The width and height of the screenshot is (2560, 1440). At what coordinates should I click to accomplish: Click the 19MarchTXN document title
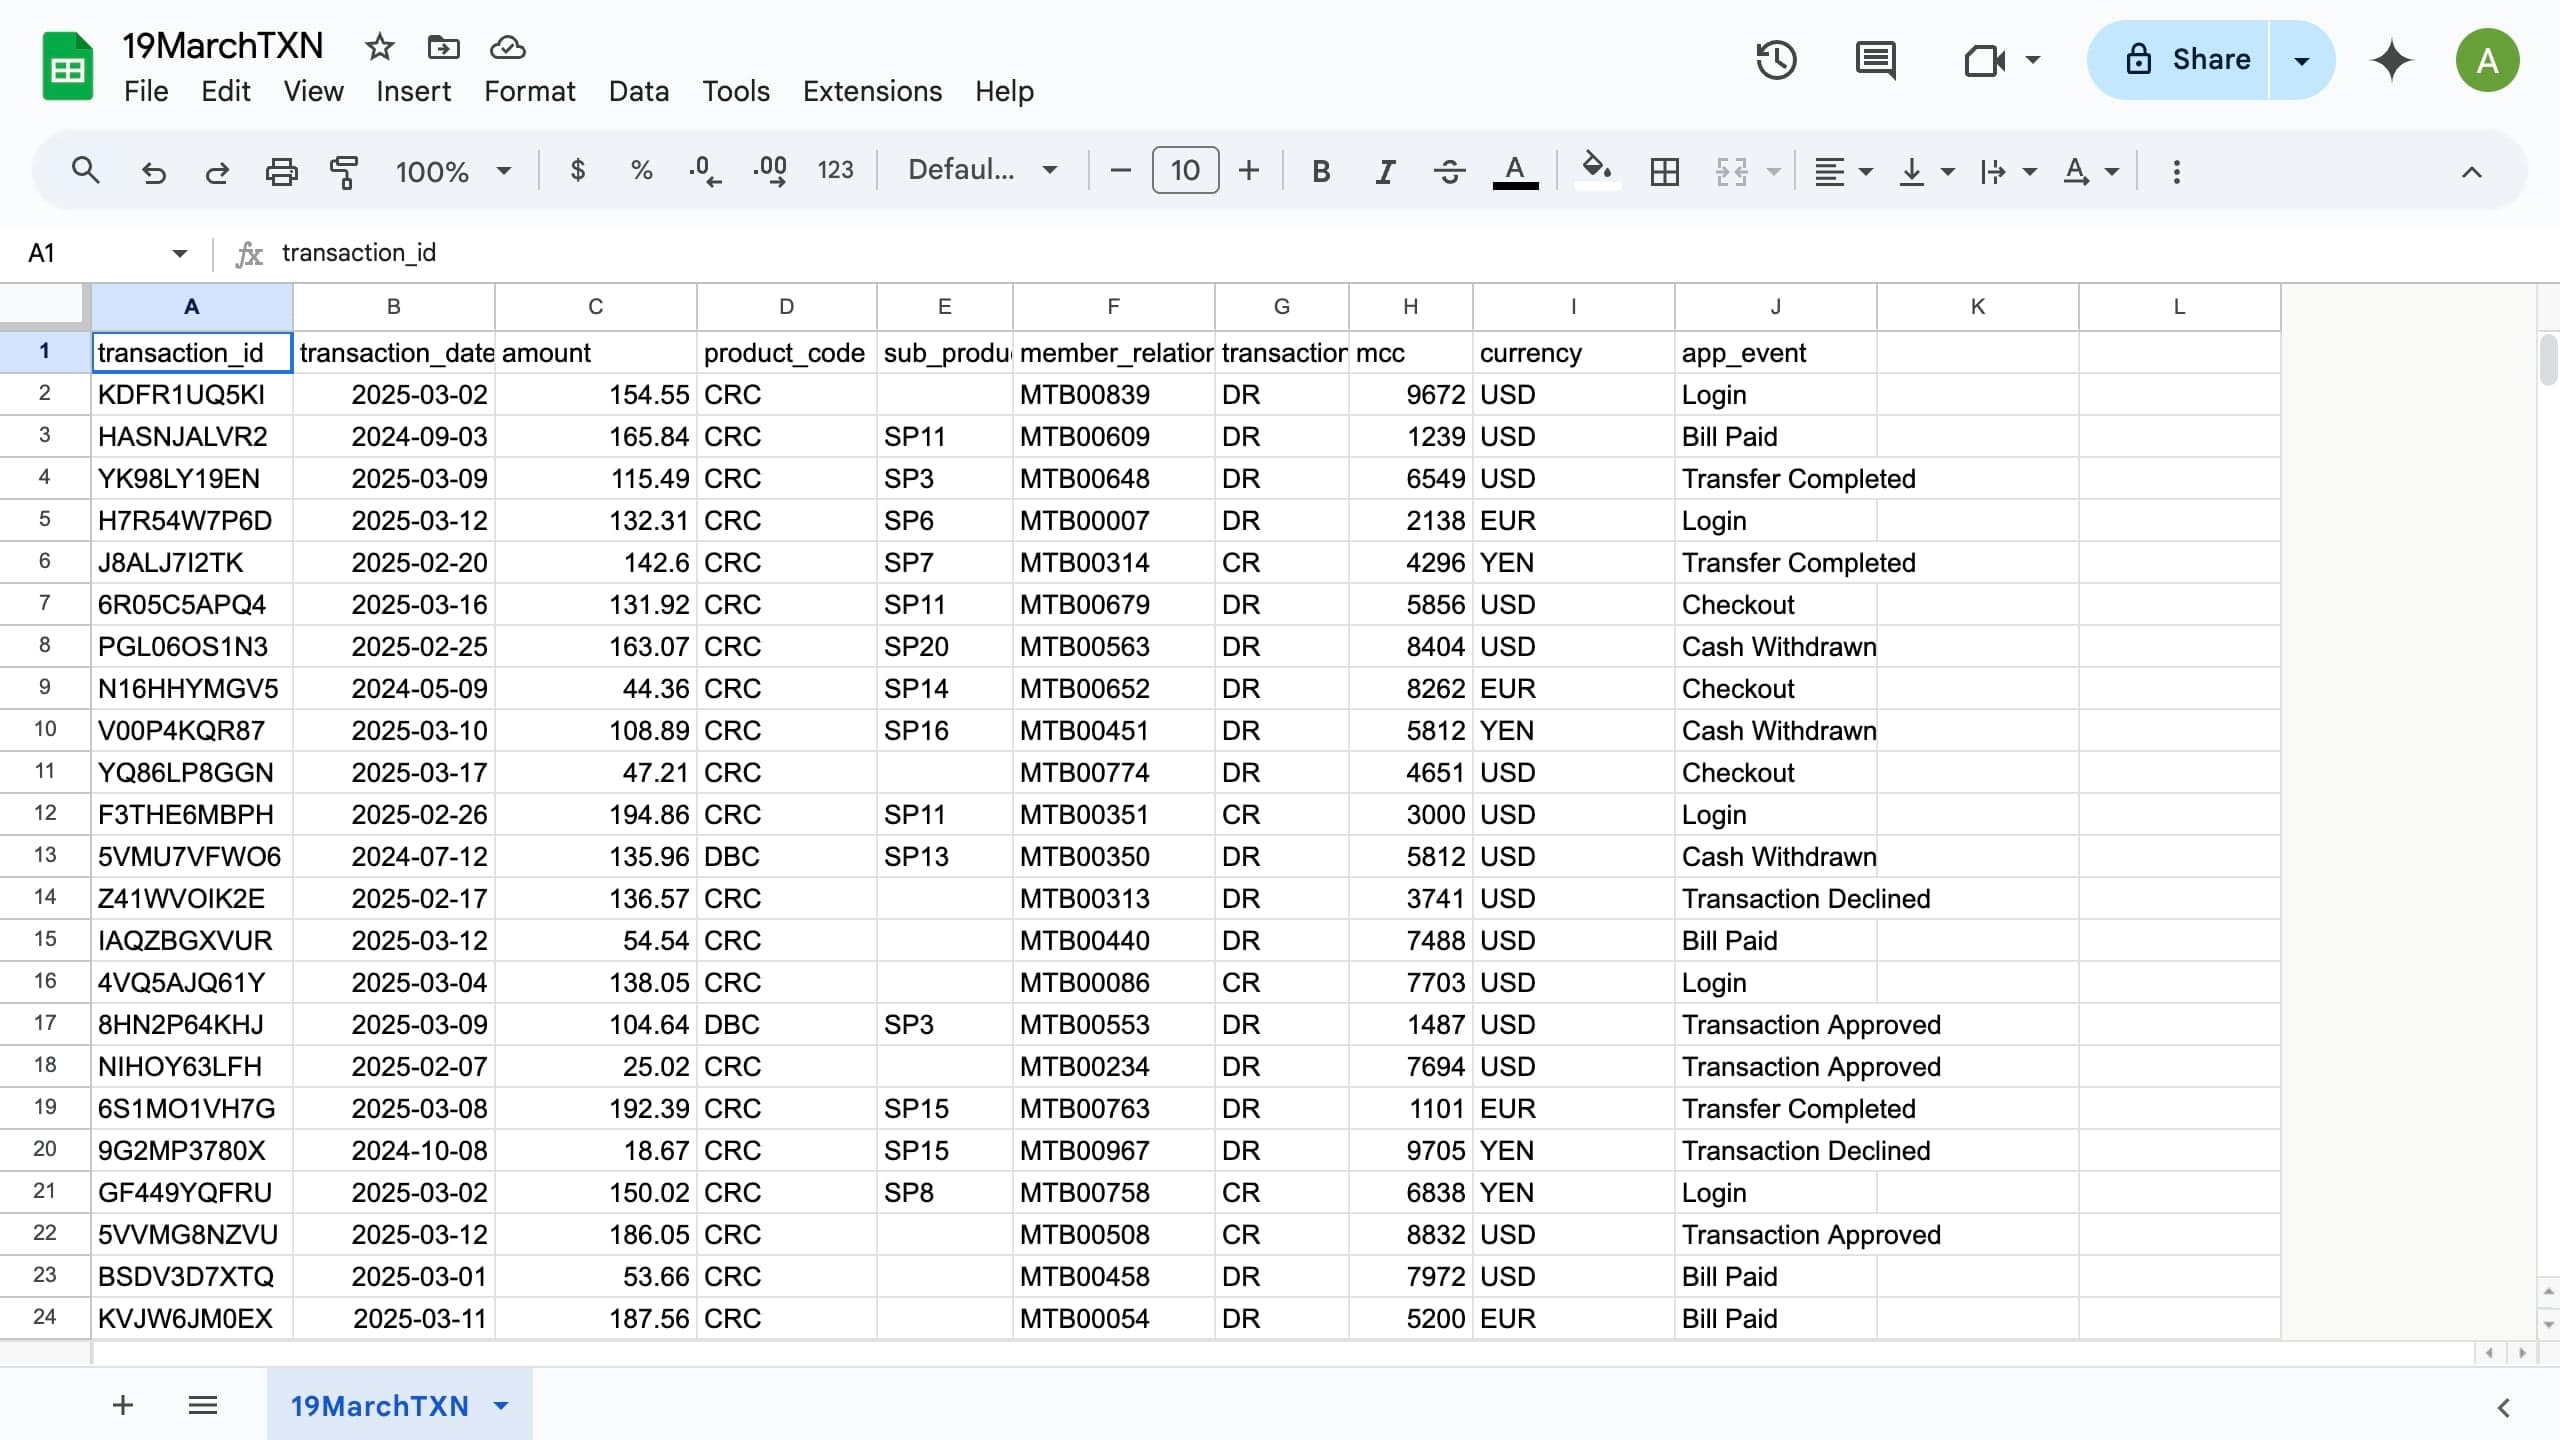(222, 46)
